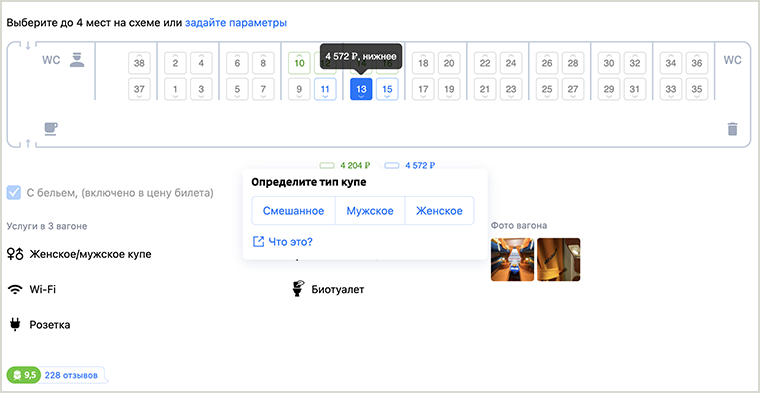Image resolution: width=760 pixels, height=393 pixels.
Task: Select seat 9 on the carriage map
Action: pos(299,89)
